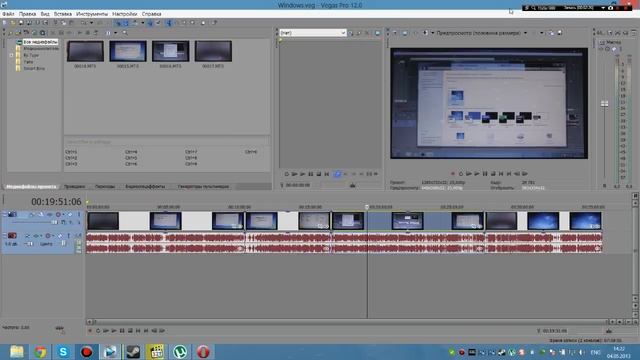This screenshot has width=640, height=360.
Task: Click the Open project toolbar icon
Action: click(x=13, y=23)
